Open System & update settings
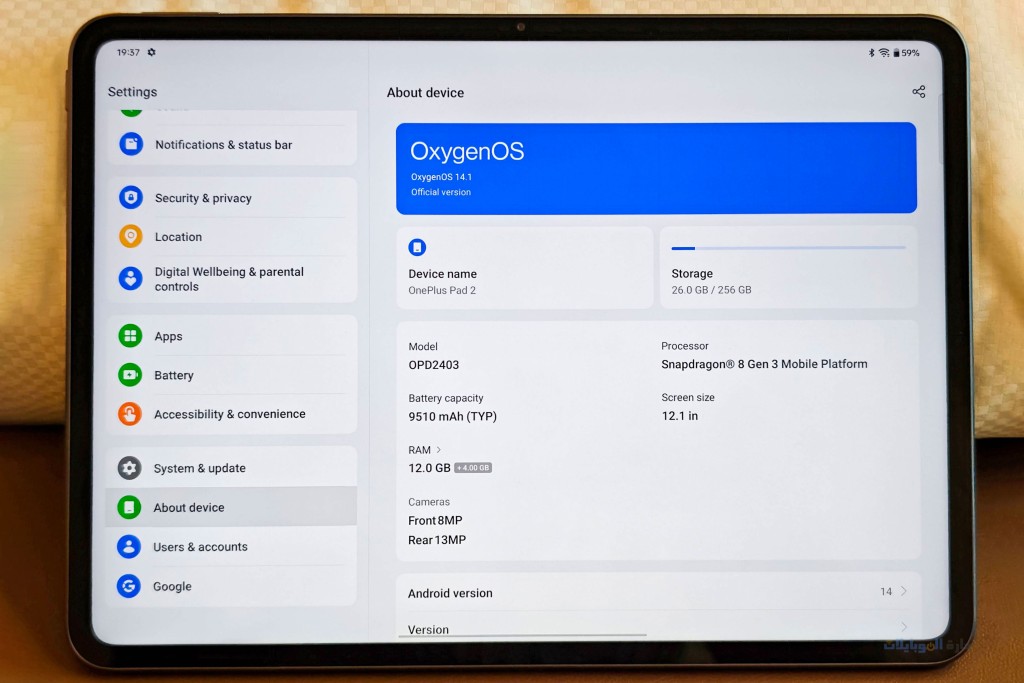This screenshot has width=1024, height=683. [x=231, y=468]
